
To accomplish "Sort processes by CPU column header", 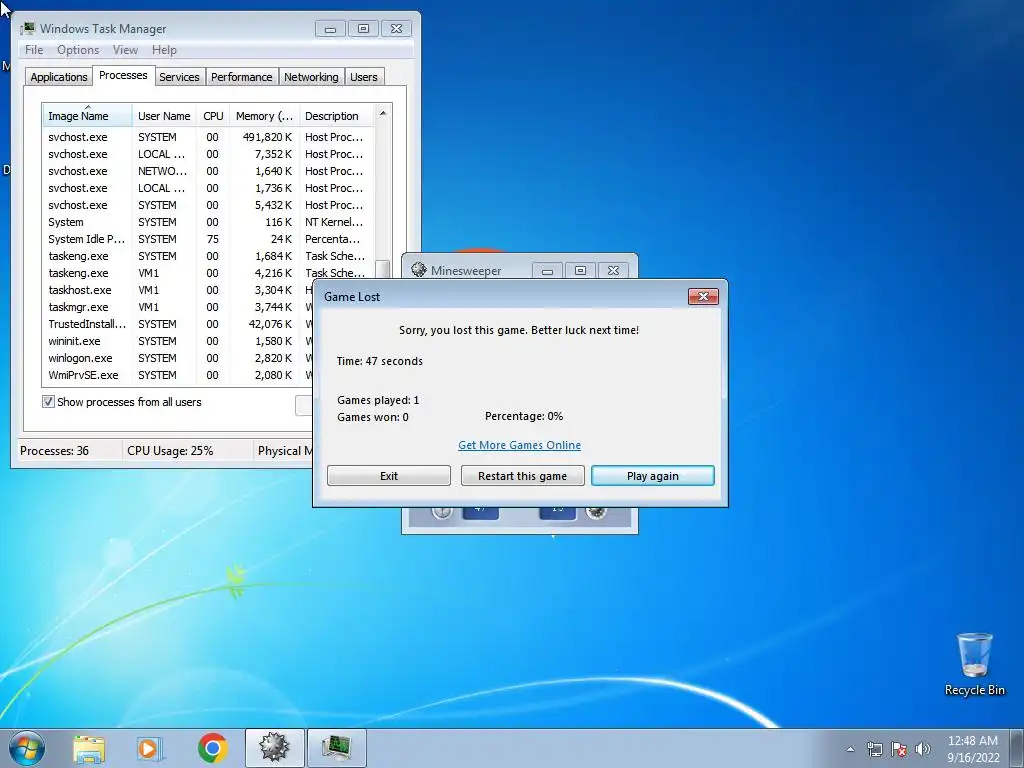I will [x=213, y=116].
